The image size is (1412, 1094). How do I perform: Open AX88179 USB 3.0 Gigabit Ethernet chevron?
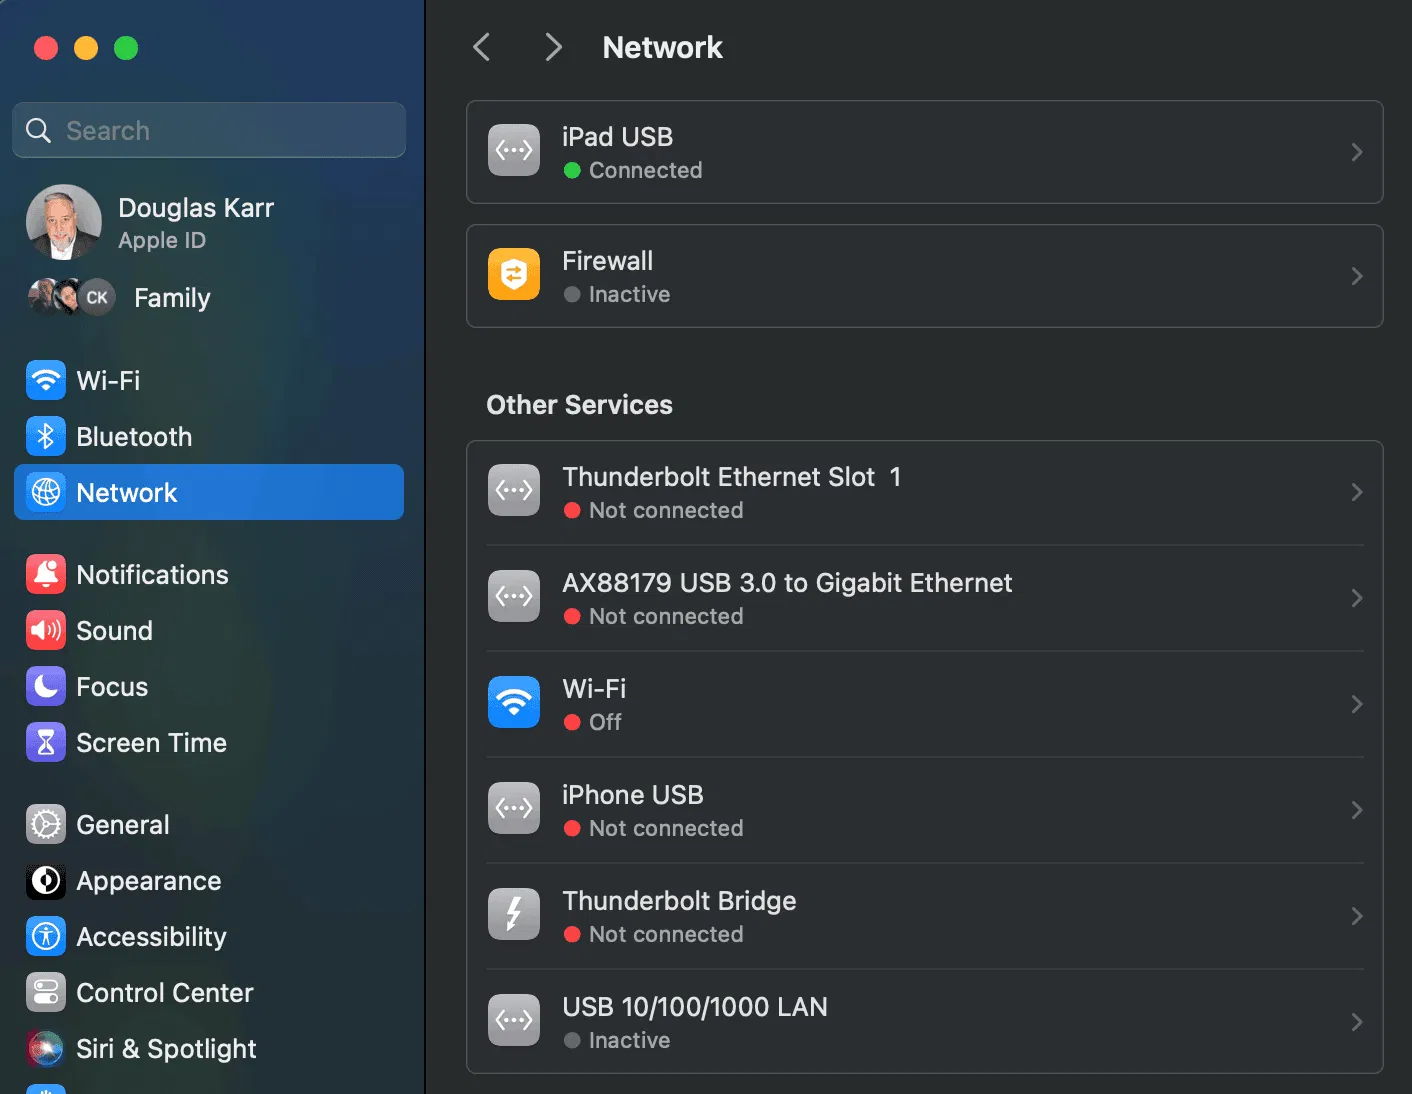1356,598
